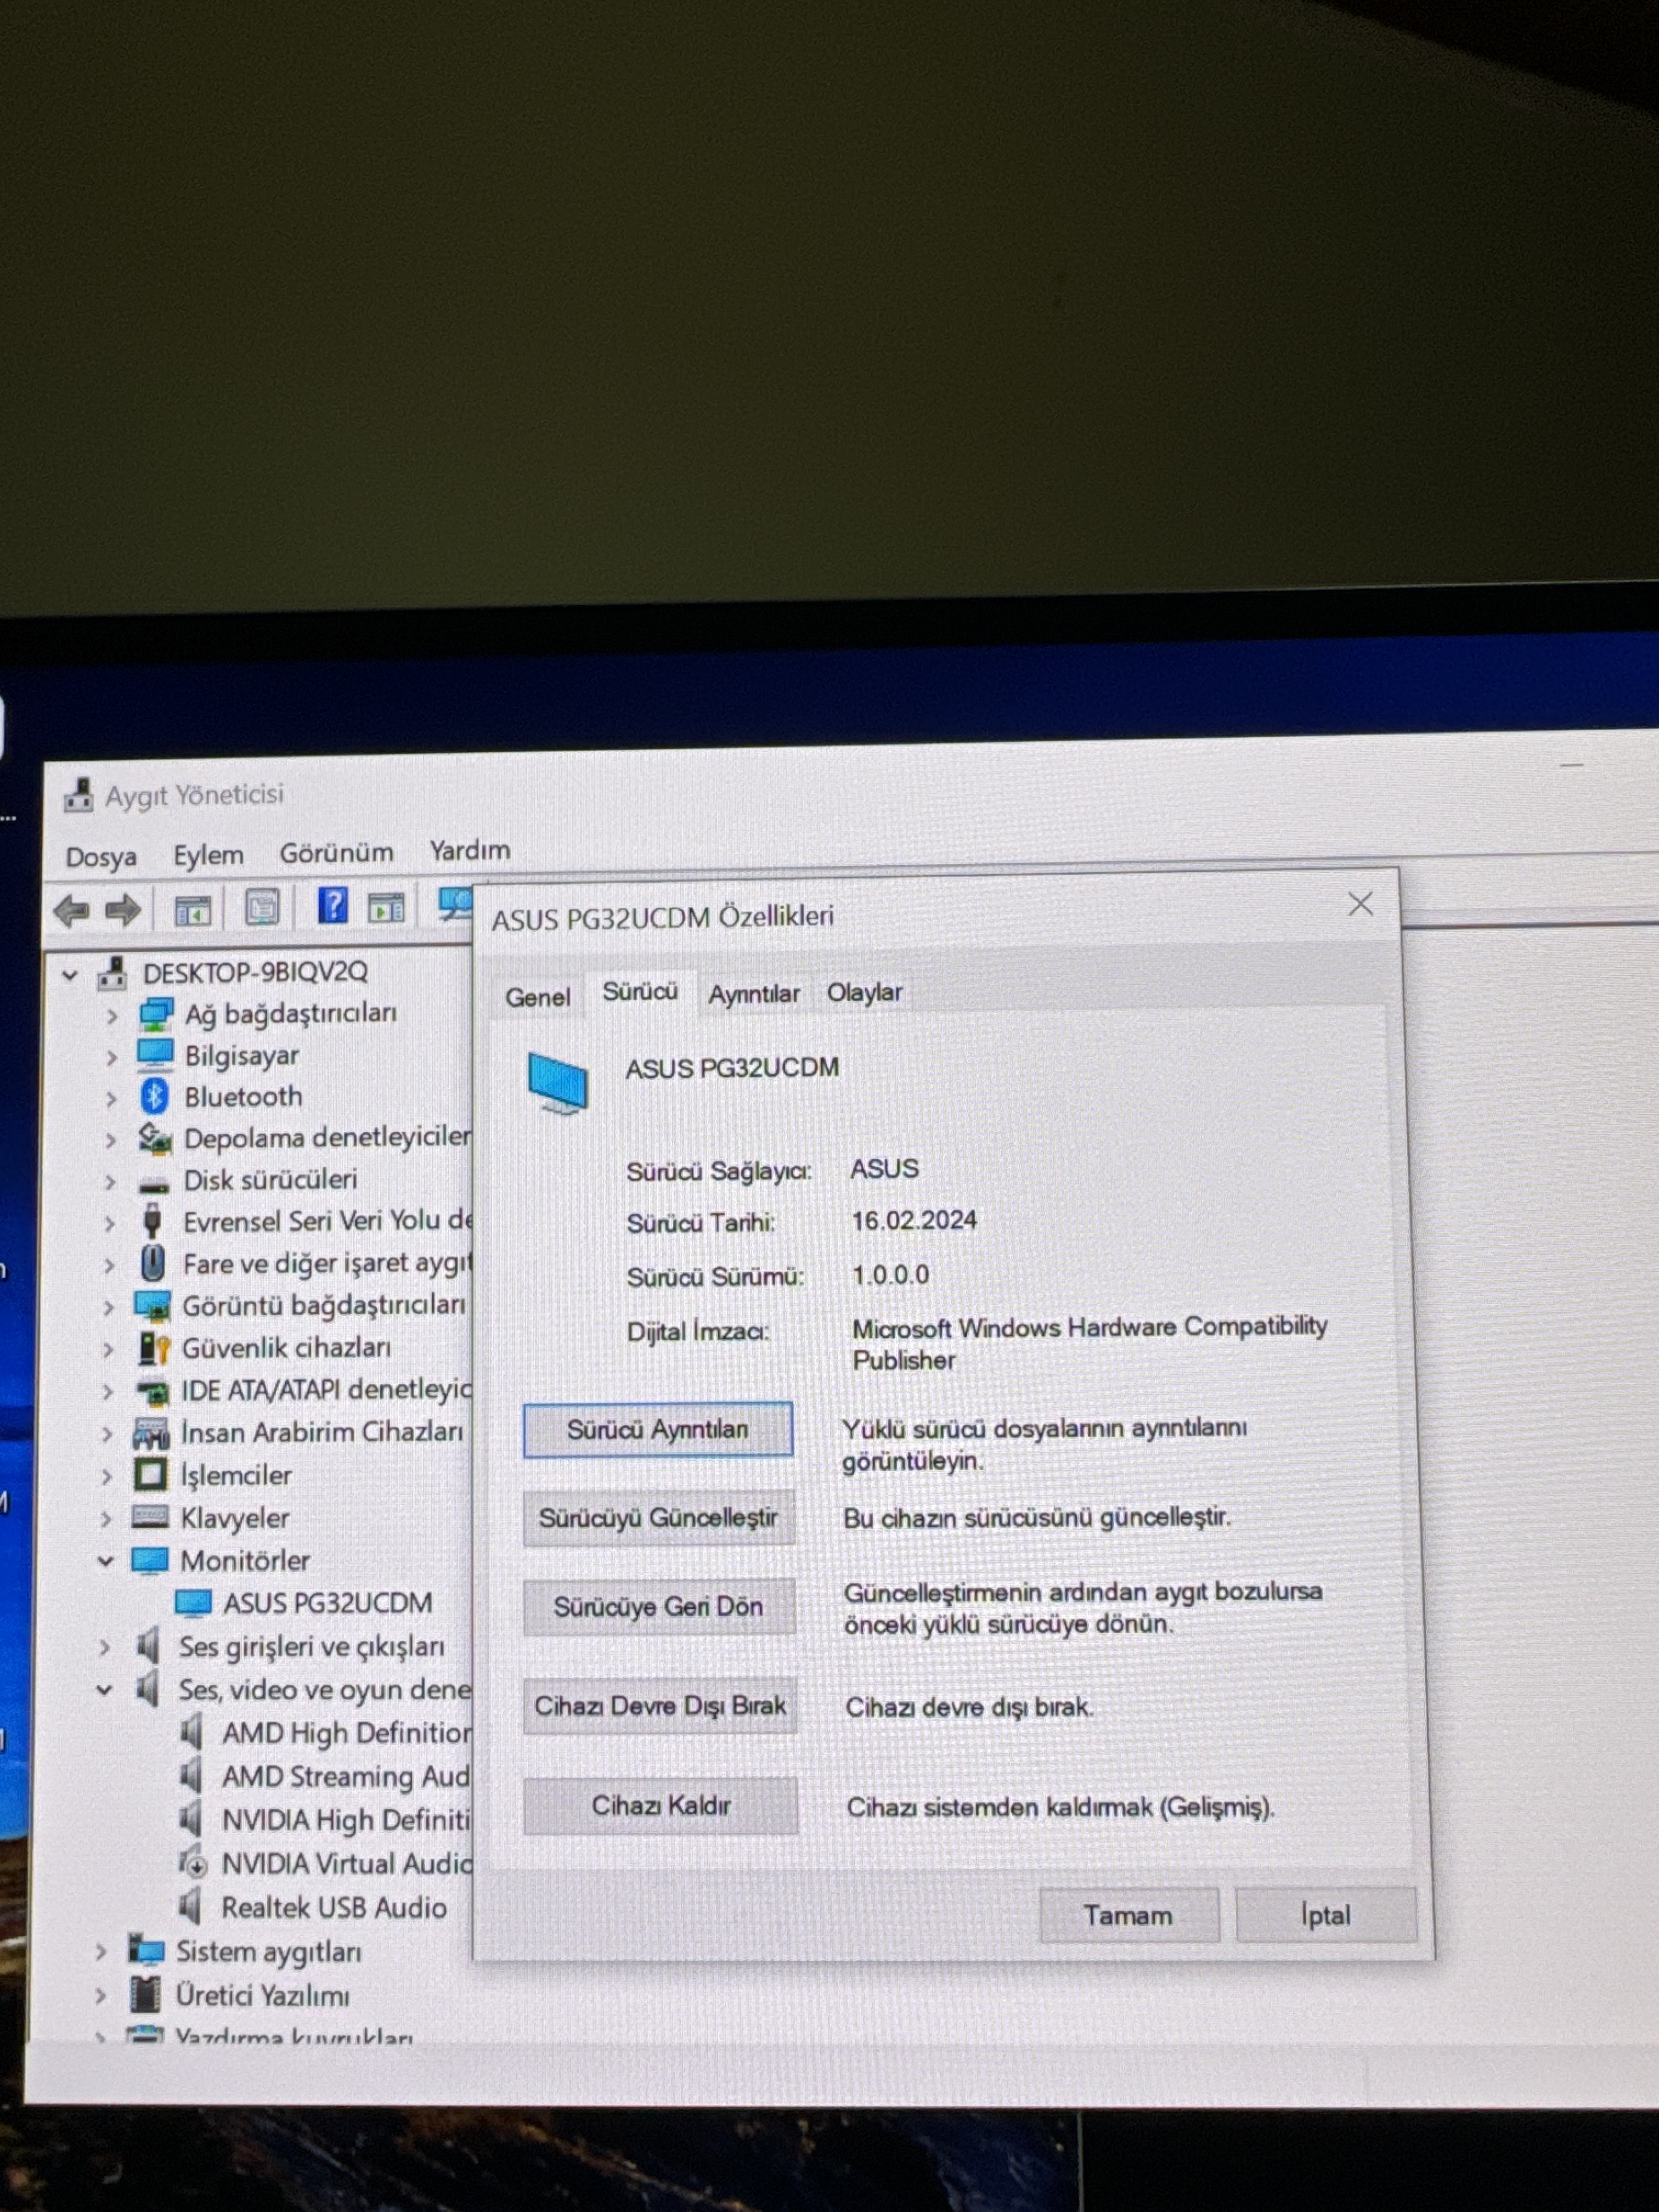
Task: Click the processor icon beside İşlemciler
Action: pos(150,1474)
